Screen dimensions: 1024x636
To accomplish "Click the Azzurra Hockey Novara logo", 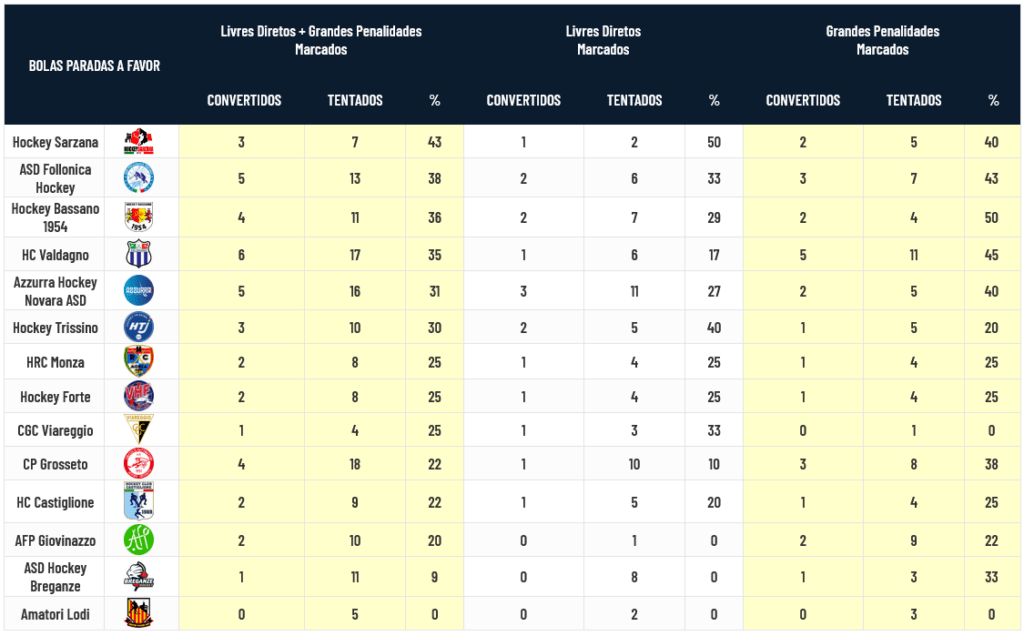I will click(139, 291).
